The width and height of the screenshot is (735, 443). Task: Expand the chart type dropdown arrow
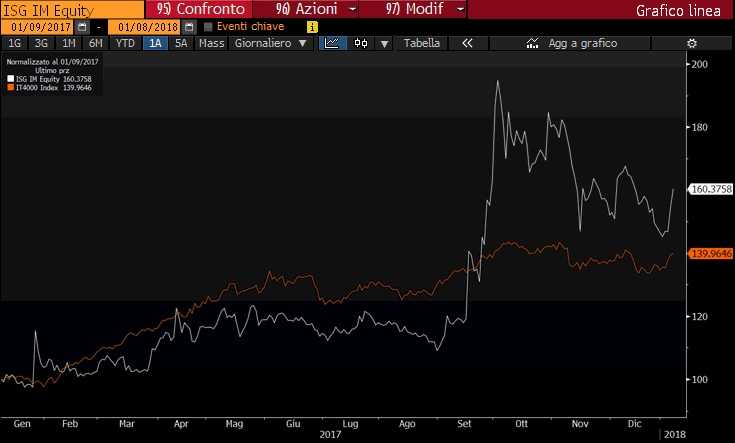point(384,44)
